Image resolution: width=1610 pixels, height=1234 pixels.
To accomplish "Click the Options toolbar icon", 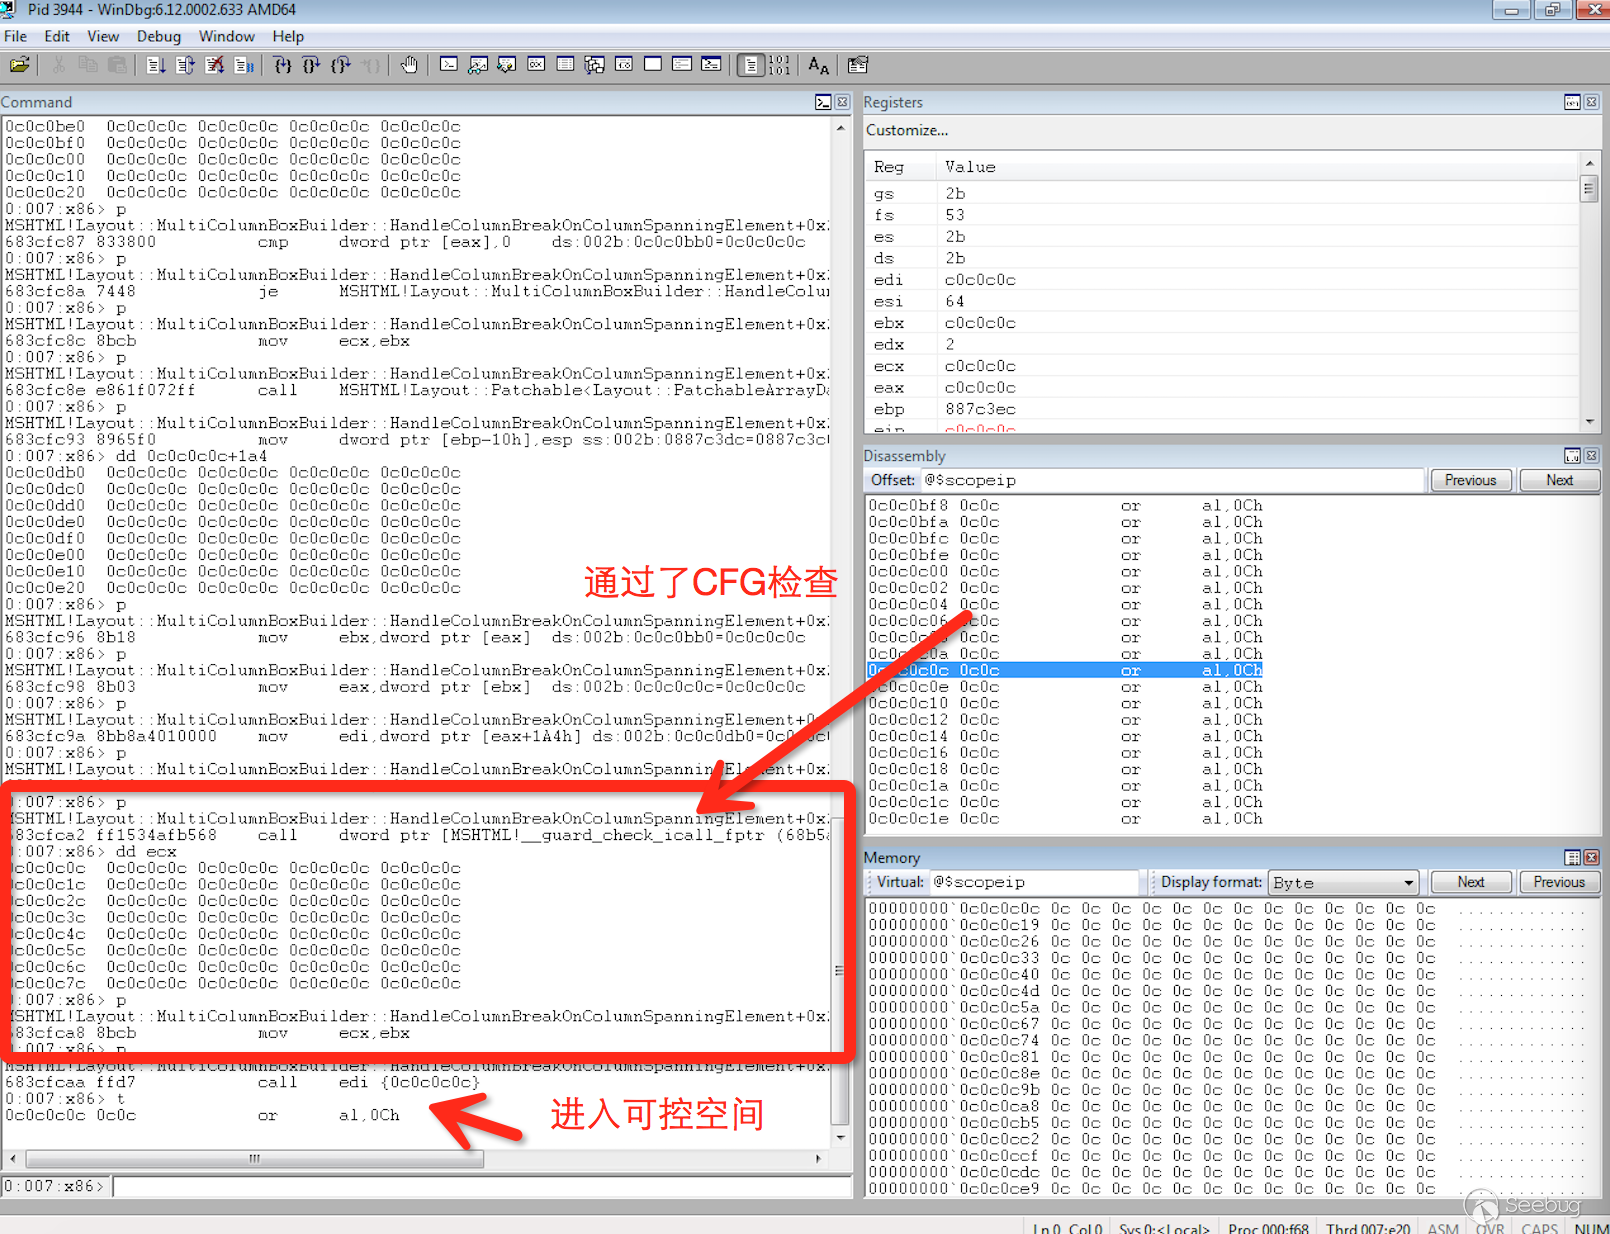I will point(857,65).
